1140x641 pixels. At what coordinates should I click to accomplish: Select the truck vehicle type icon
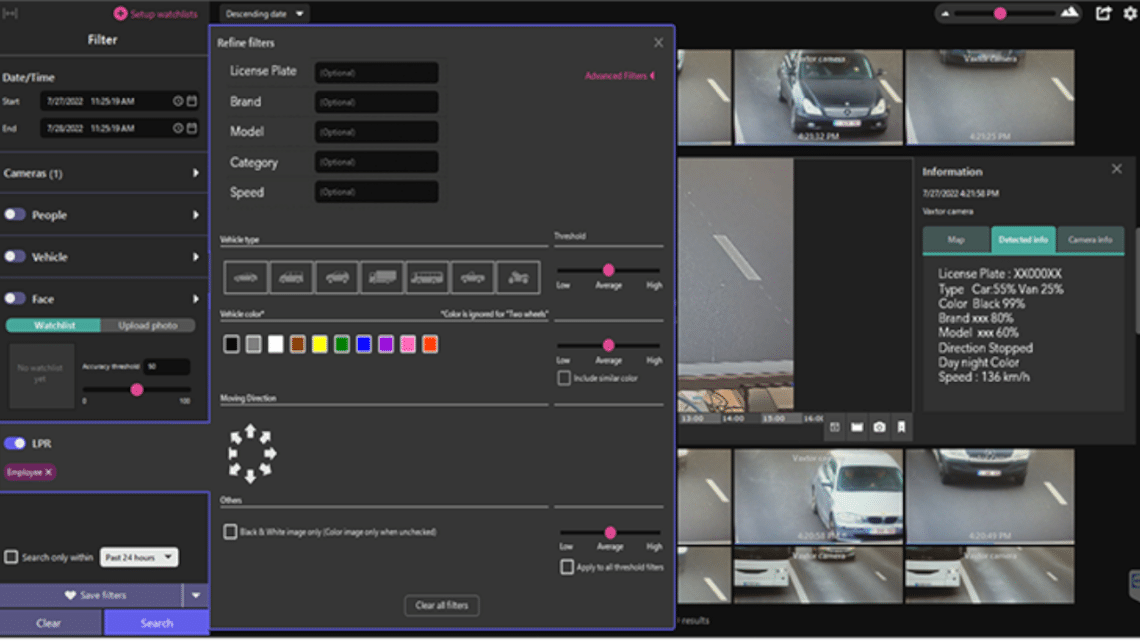[381, 277]
